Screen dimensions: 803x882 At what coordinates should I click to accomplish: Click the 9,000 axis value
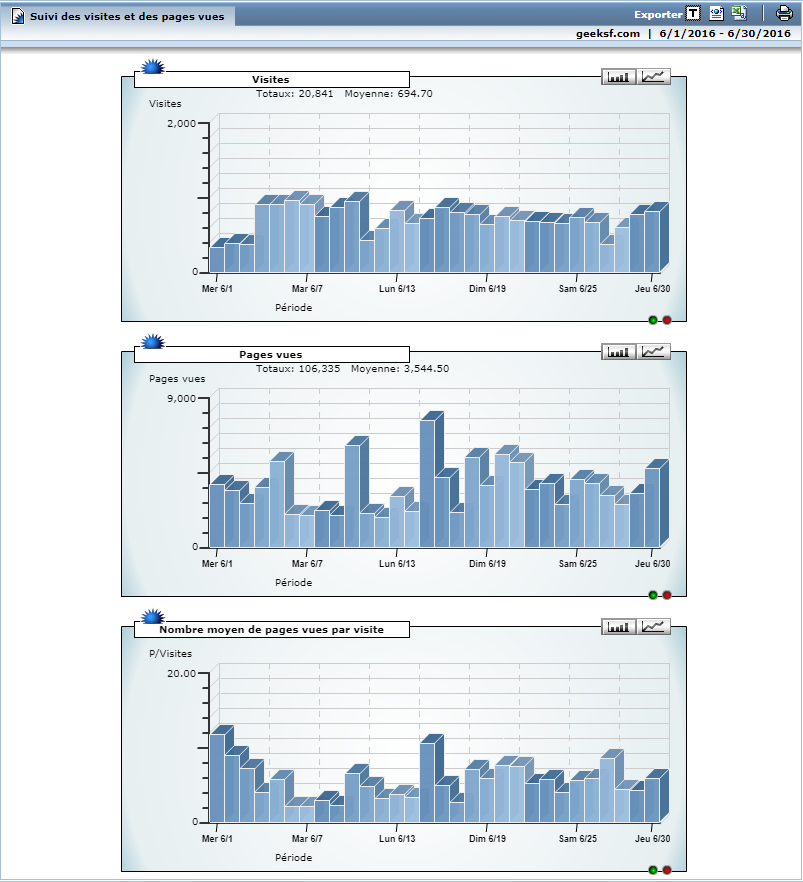181,398
